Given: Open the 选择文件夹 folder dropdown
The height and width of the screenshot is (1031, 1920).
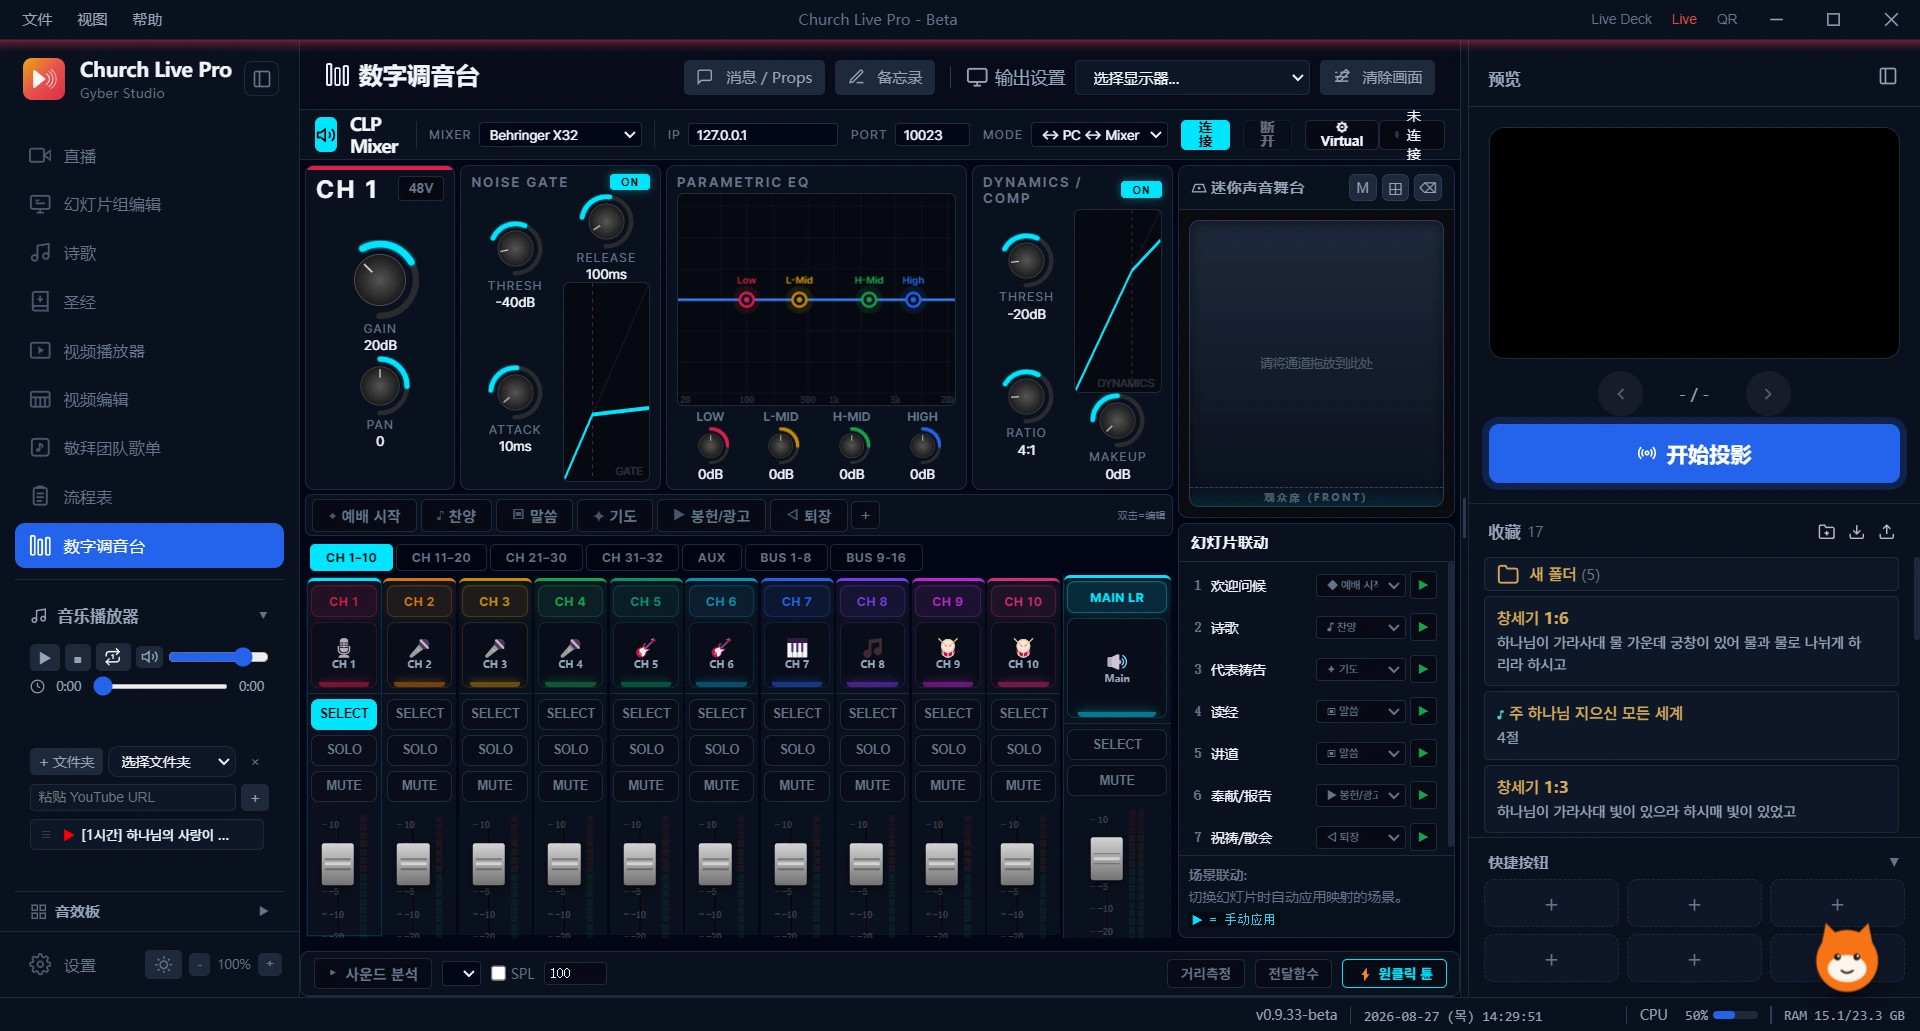Looking at the screenshot, I should [172, 762].
